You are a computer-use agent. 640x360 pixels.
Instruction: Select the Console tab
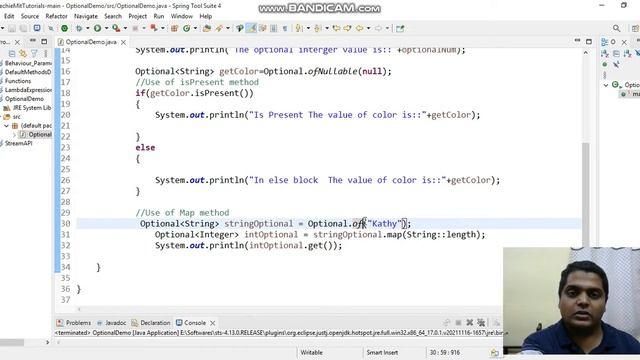[191, 322]
